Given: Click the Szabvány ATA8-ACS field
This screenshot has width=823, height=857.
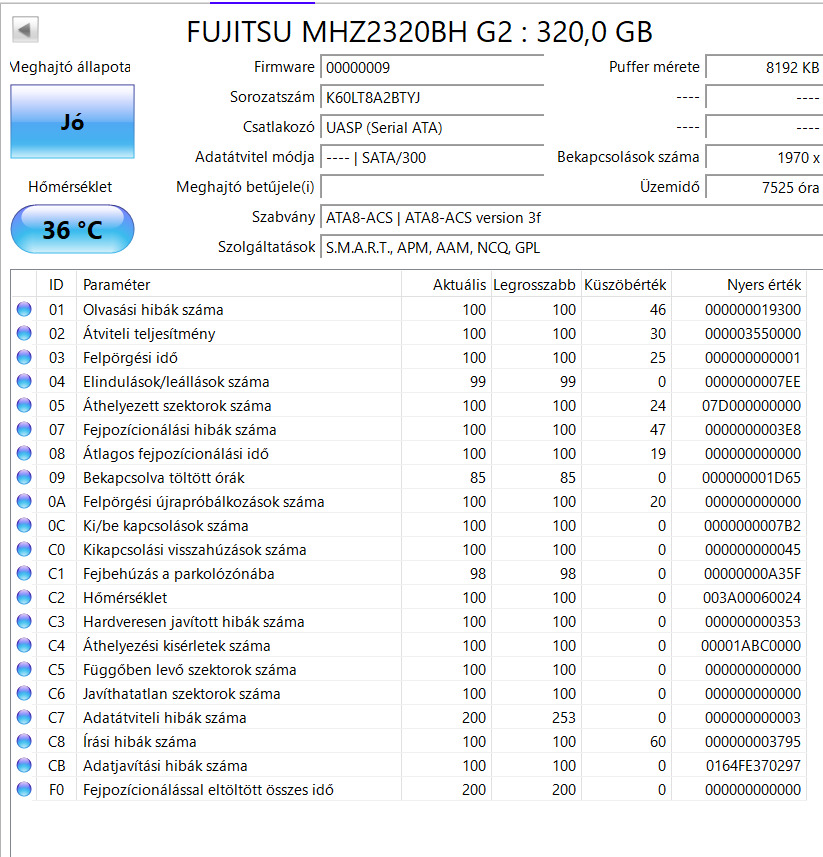Looking at the screenshot, I should [x=570, y=217].
